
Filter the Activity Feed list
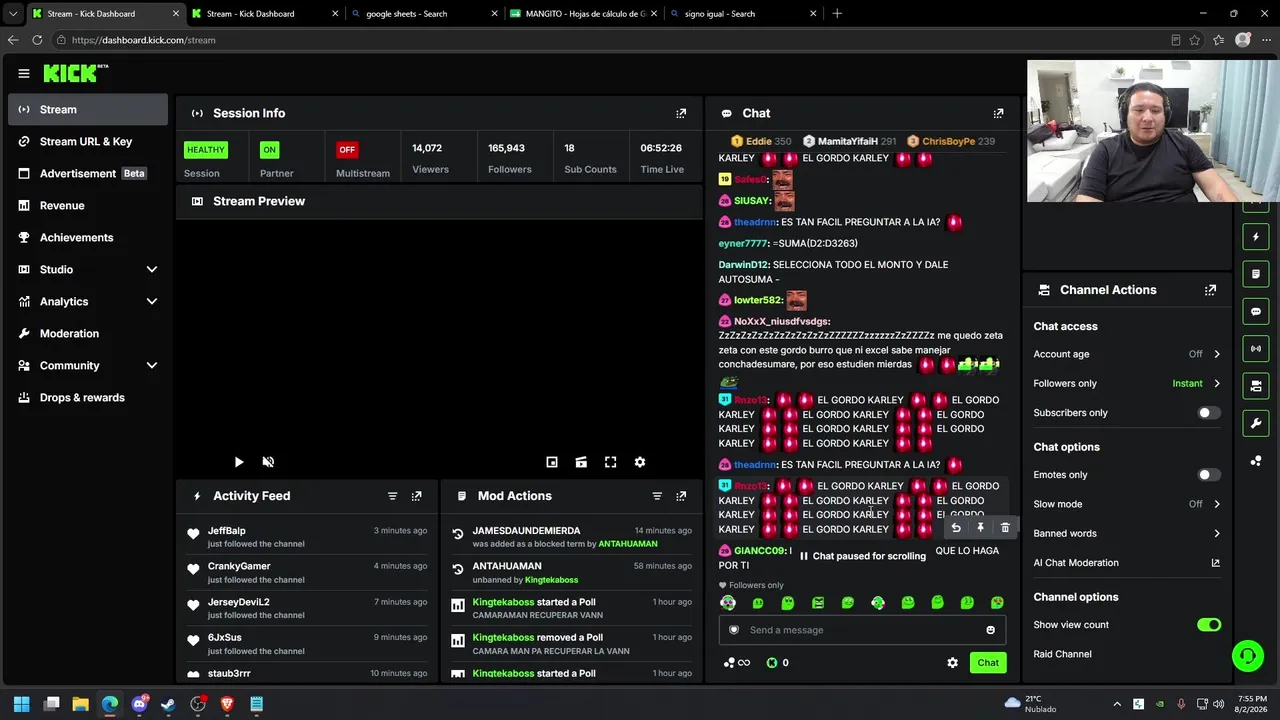[392, 496]
